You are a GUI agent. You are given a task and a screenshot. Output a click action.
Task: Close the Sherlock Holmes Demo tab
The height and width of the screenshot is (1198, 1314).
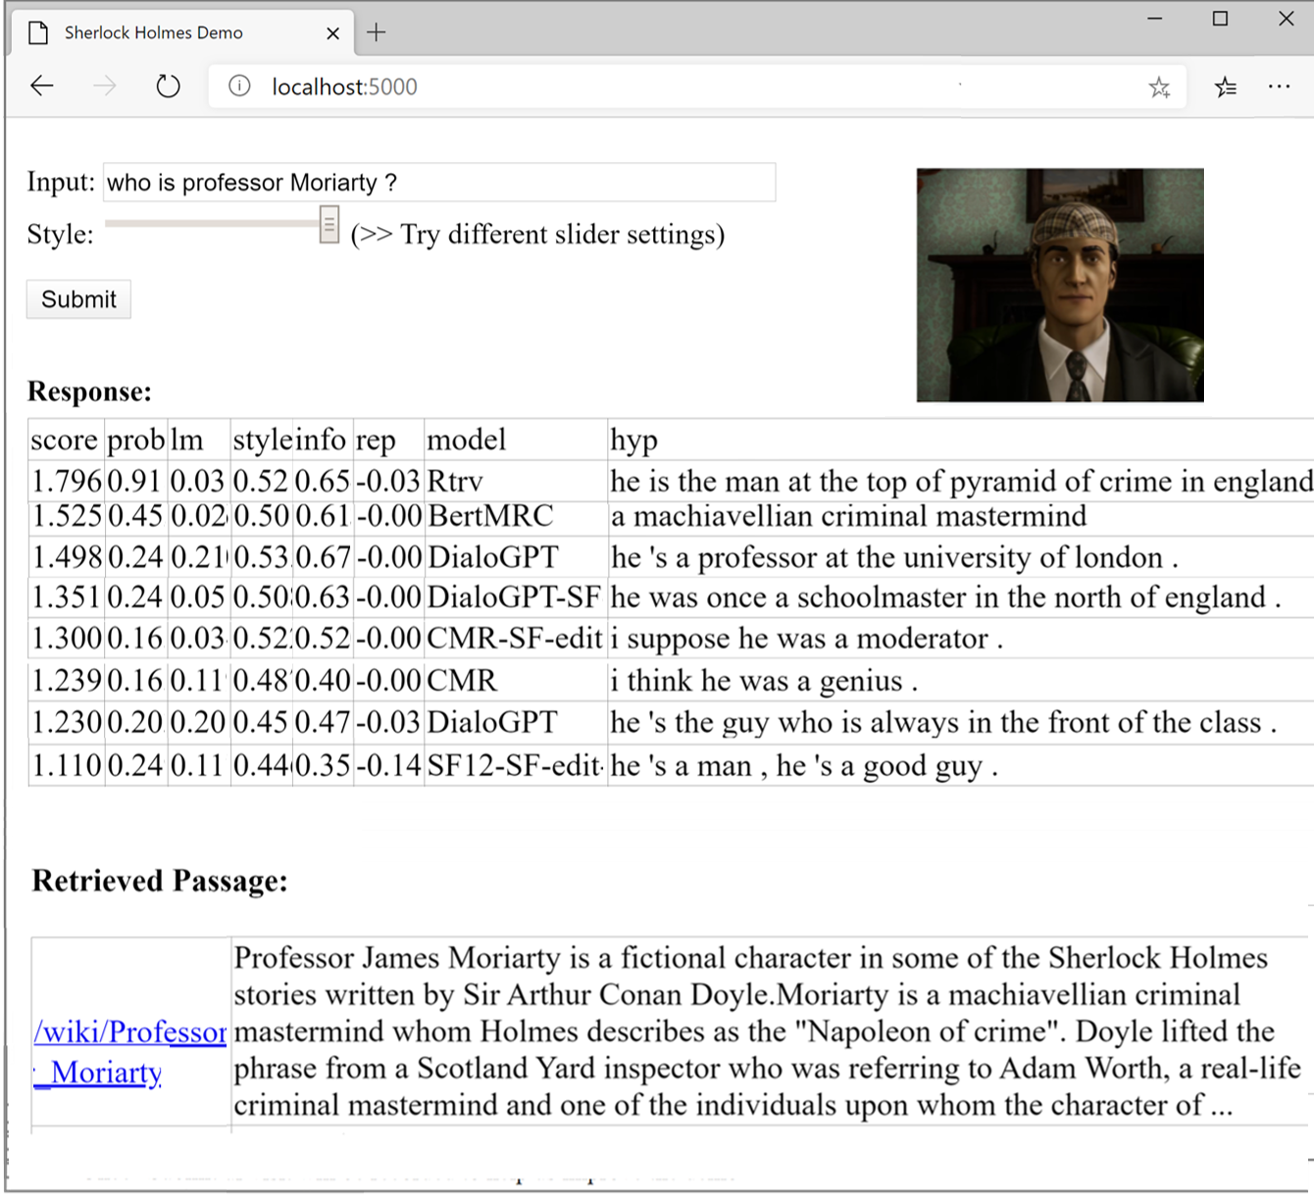333,33
